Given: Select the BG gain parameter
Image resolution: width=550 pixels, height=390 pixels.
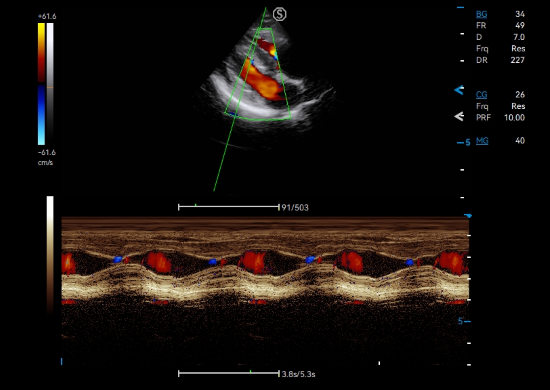Looking at the screenshot, I should pyautogui.click(x=482, y=14).
